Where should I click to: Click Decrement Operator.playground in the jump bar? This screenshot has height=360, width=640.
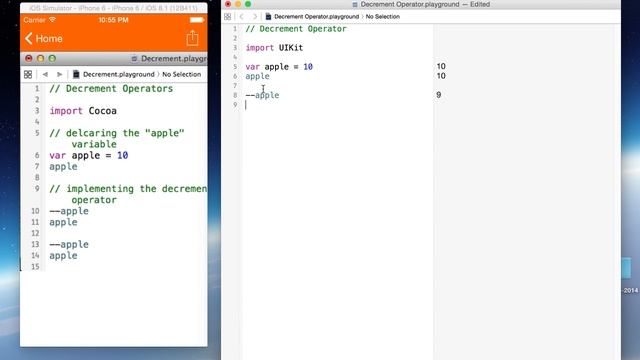click(316, 17)
